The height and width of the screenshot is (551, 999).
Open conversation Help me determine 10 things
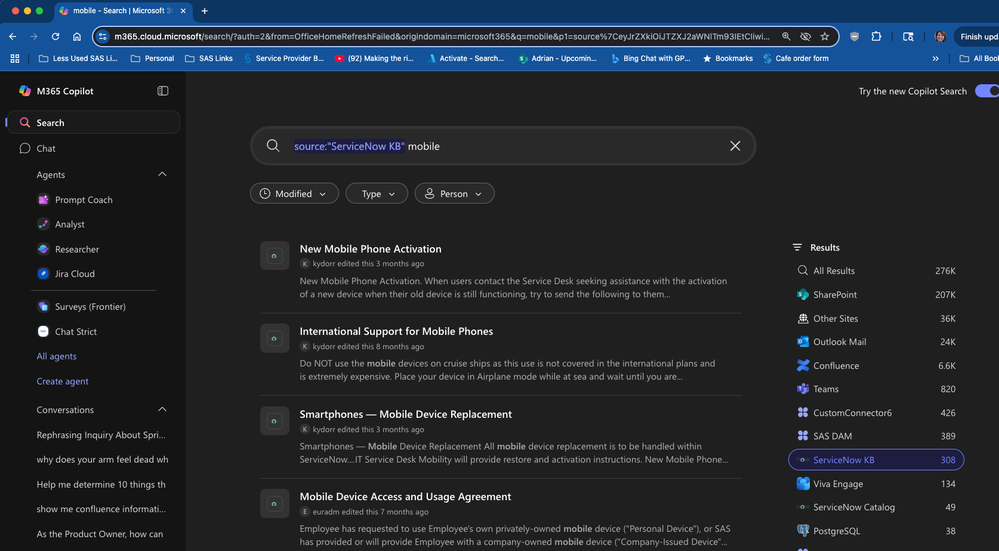click(x=101, y=484)
